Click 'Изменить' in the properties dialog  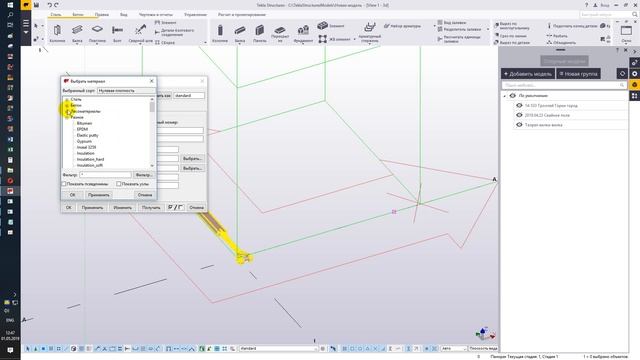[x=122, y=207]
